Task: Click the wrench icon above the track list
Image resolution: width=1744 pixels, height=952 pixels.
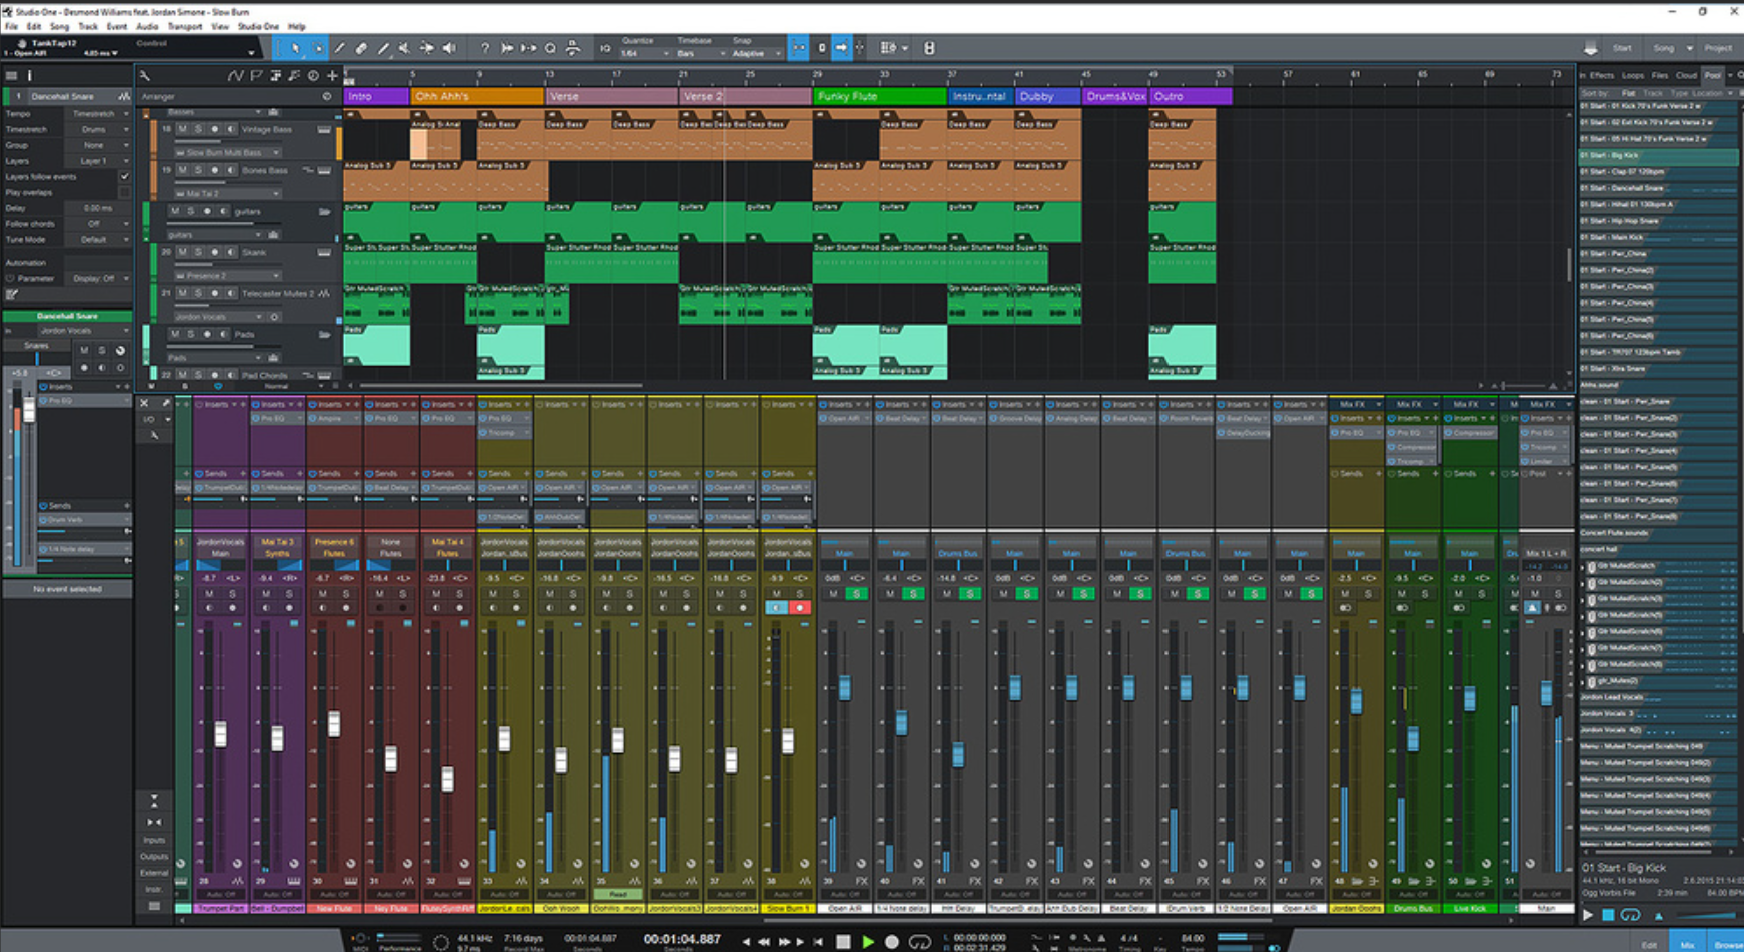Action: point(146,75)
